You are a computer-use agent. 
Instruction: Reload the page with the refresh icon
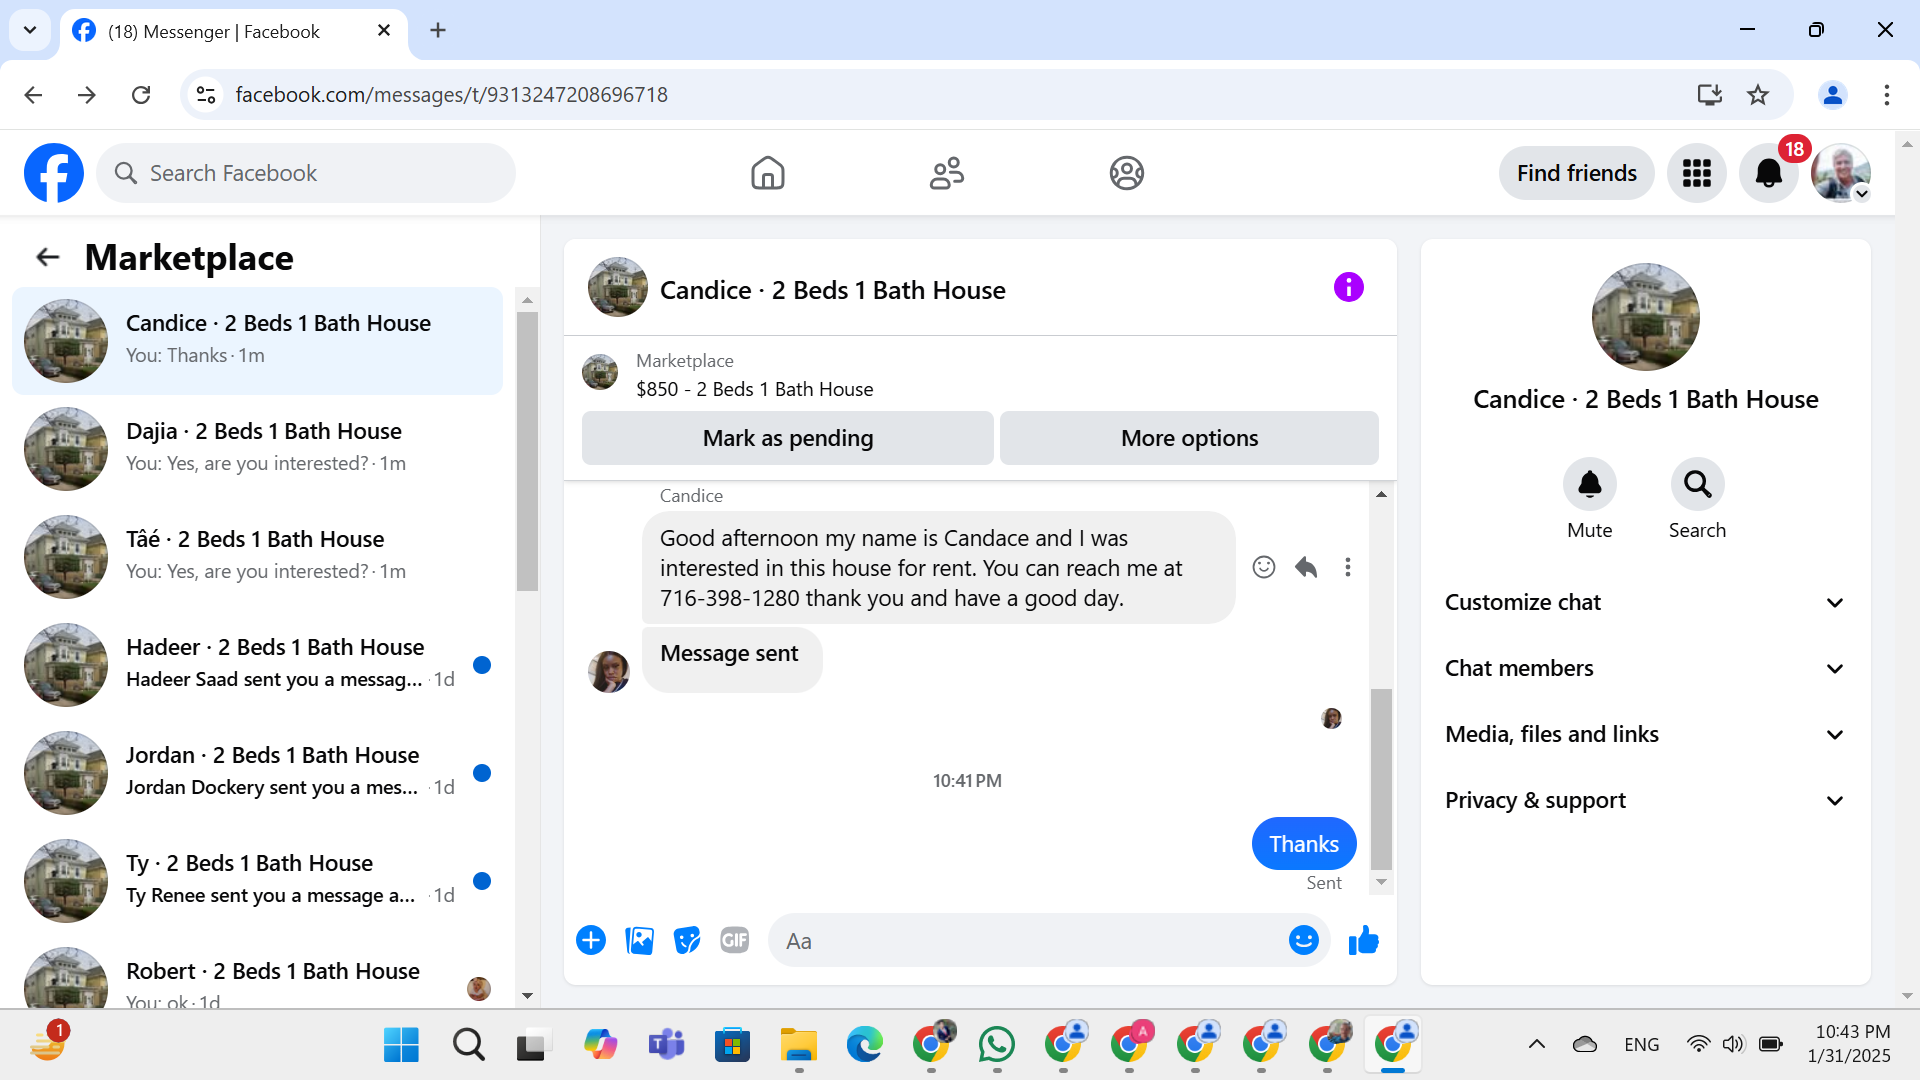(x=141, y=95)
